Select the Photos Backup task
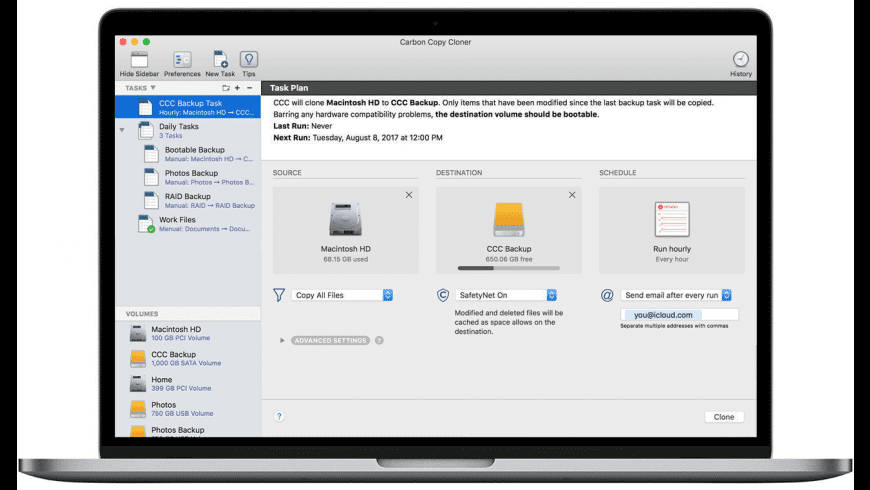Image resolution: width=870 pixels, height=490 pixels. pyautogui.click(x=188, y=177)
